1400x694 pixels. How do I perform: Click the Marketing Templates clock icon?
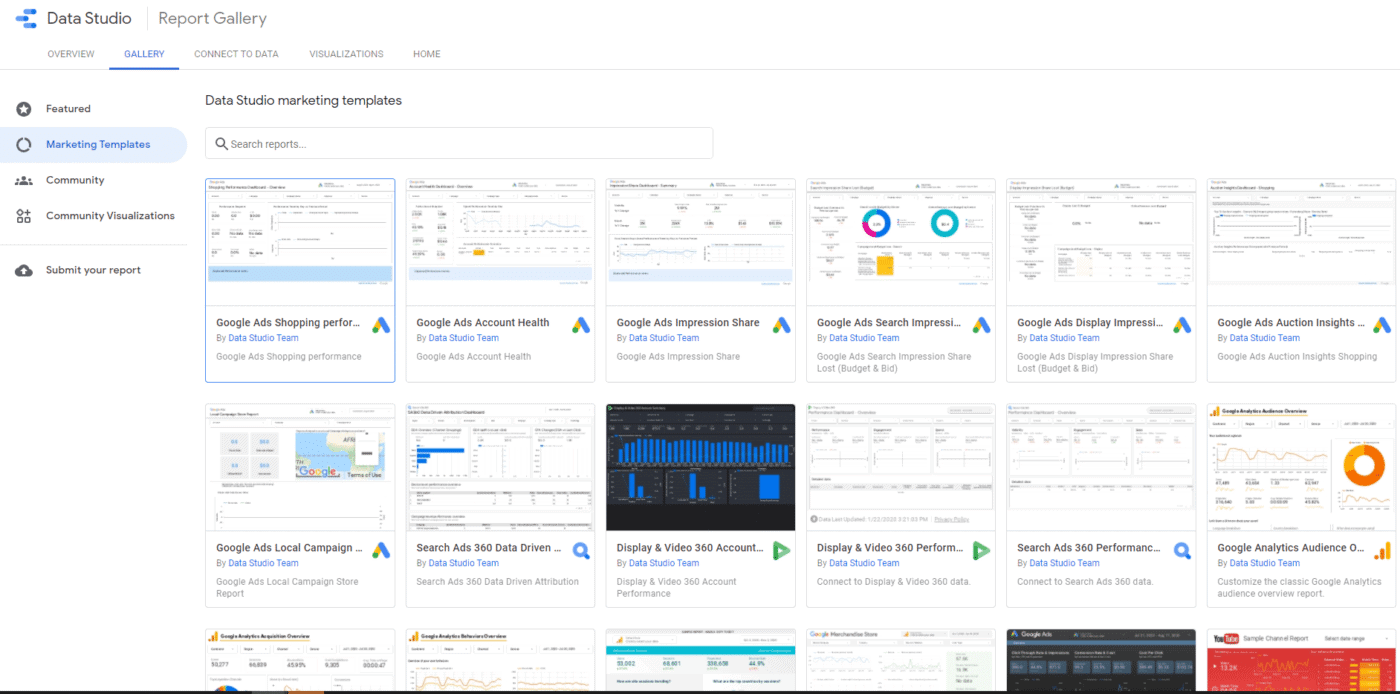pyautogui.click(x=22, y=144)
